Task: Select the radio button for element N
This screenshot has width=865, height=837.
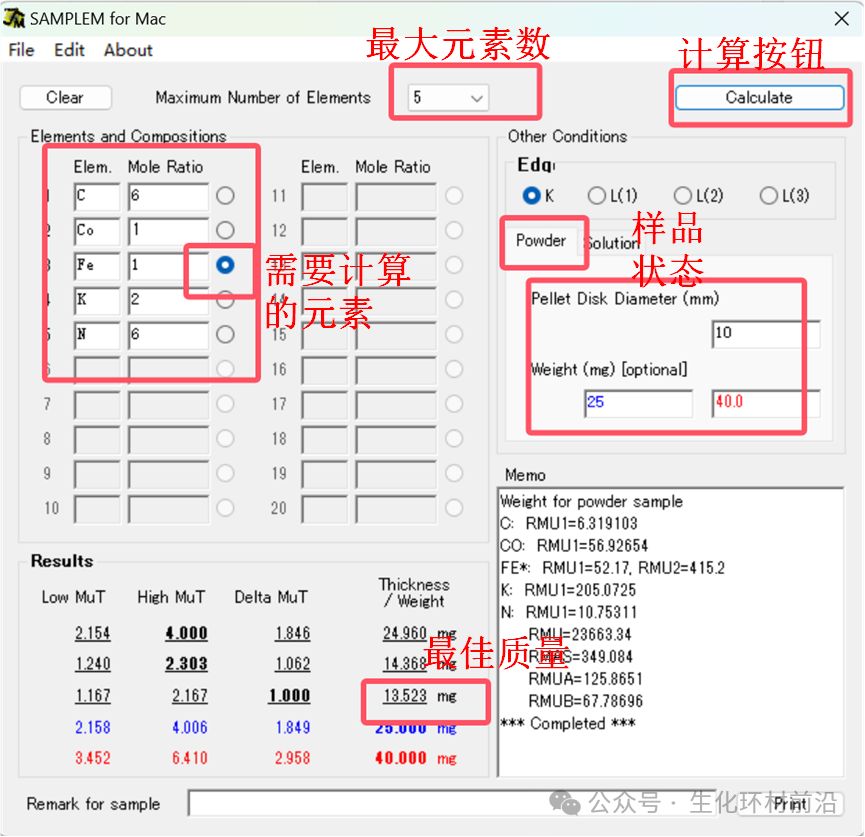Action: [x=225, y=334]
